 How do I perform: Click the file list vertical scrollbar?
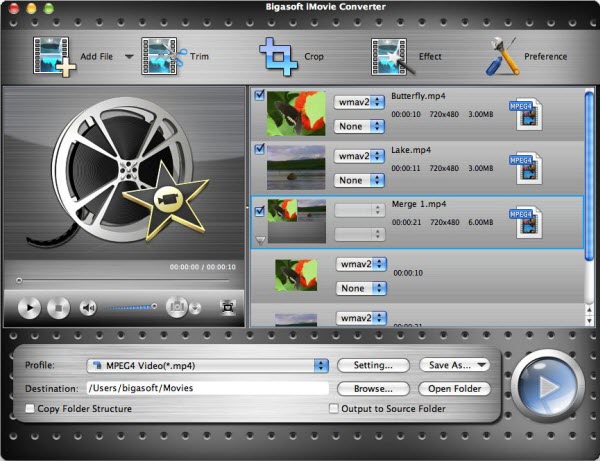tap(589, 176)
